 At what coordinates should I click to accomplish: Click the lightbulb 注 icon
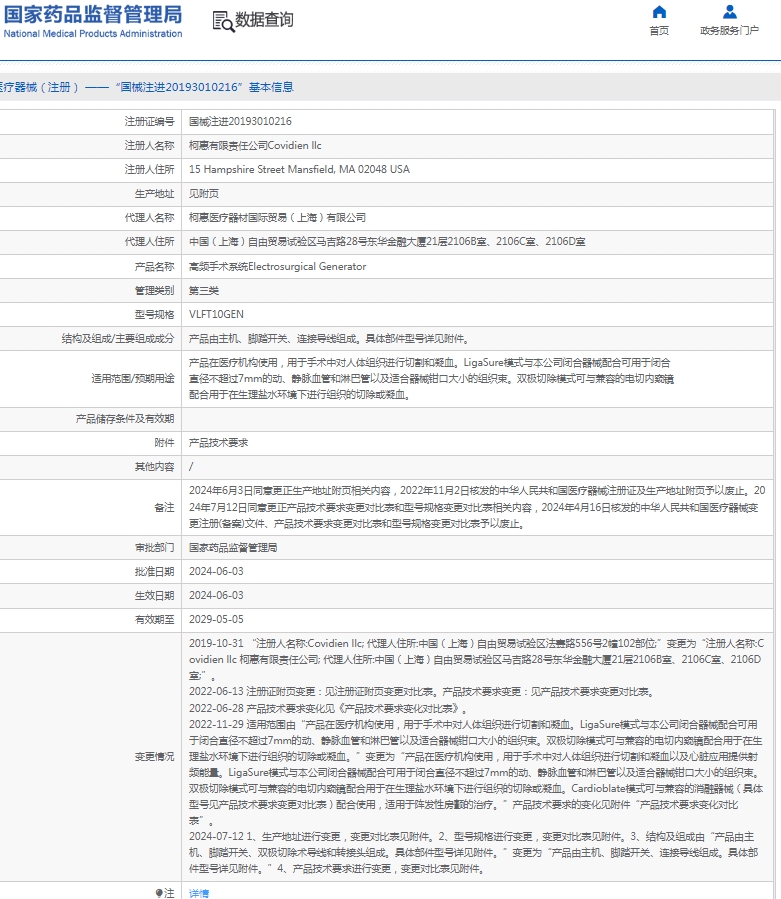[x=159, y=893]
